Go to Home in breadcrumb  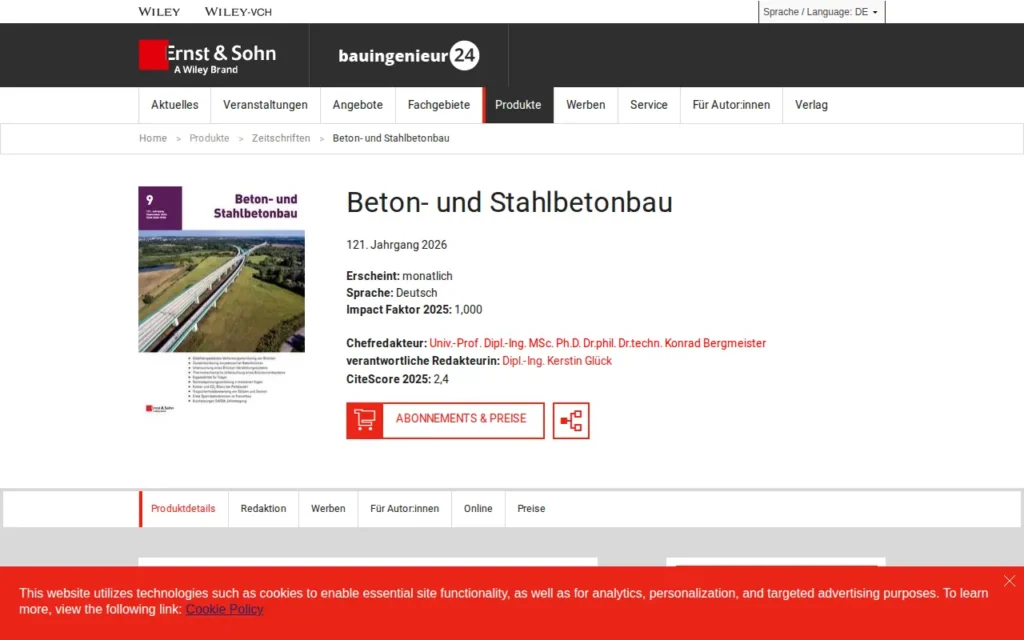tap(153, 138)
